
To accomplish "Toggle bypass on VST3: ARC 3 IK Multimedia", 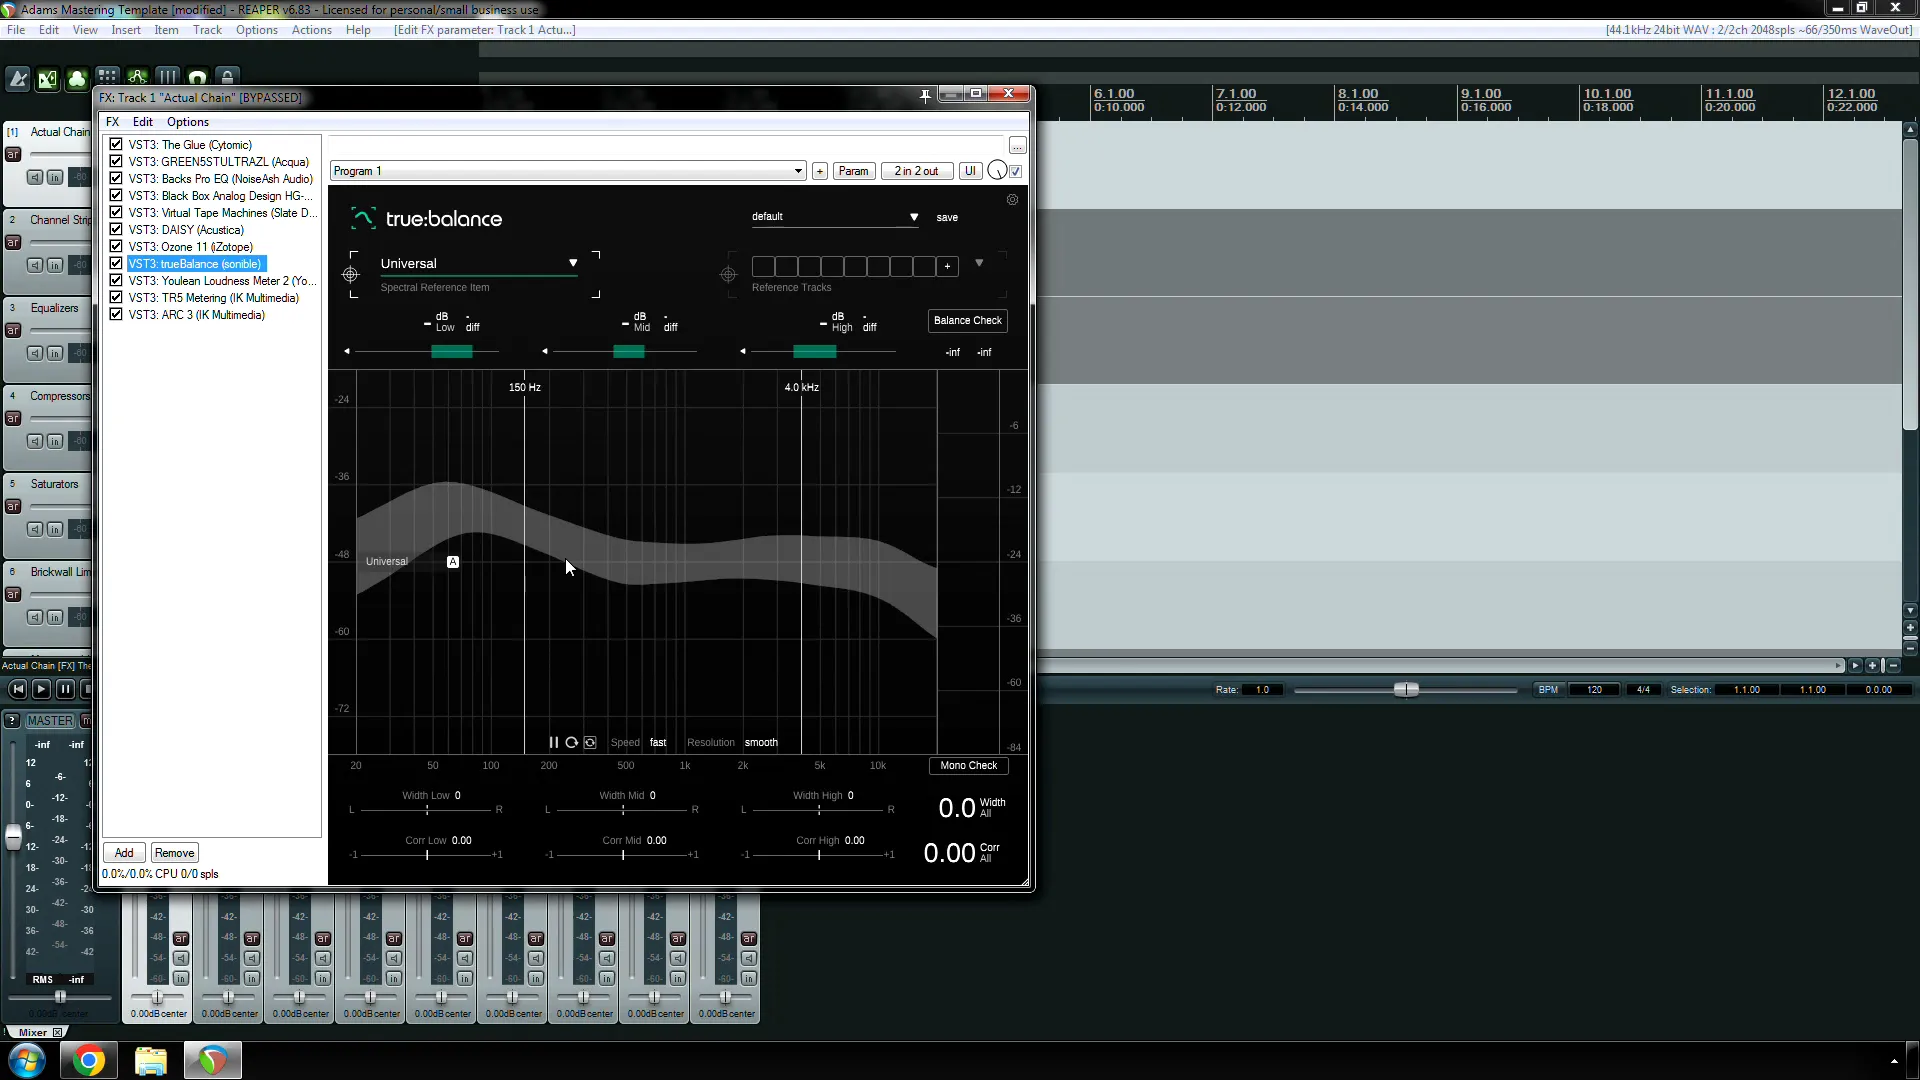I will (117, 315).
